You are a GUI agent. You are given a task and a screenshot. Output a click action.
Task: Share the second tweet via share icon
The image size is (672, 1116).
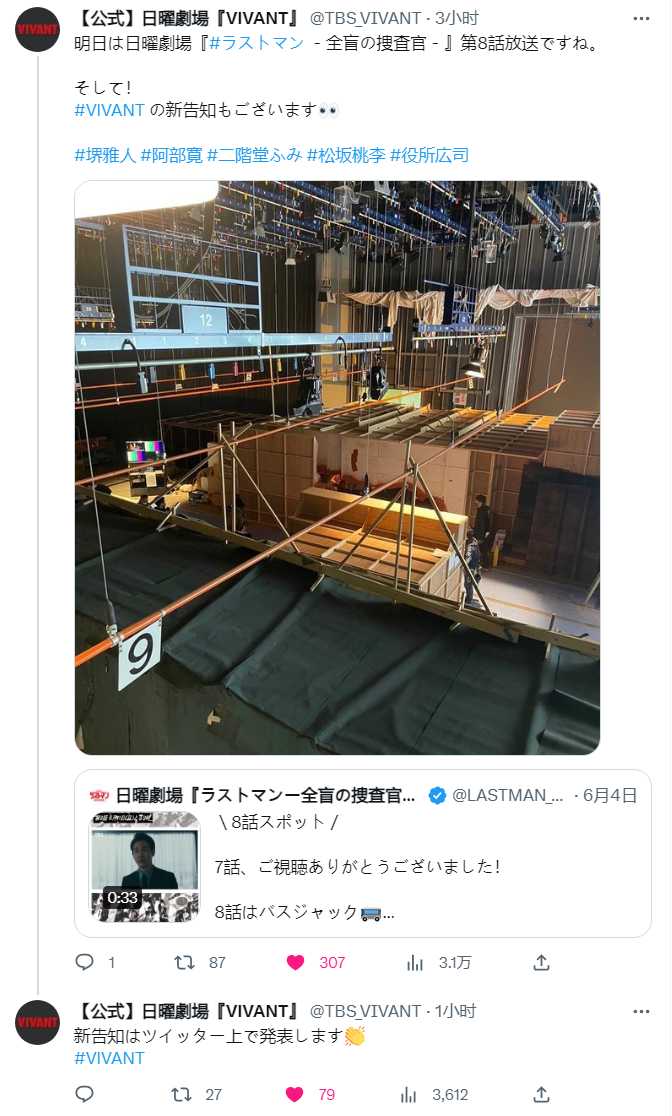541,1094
